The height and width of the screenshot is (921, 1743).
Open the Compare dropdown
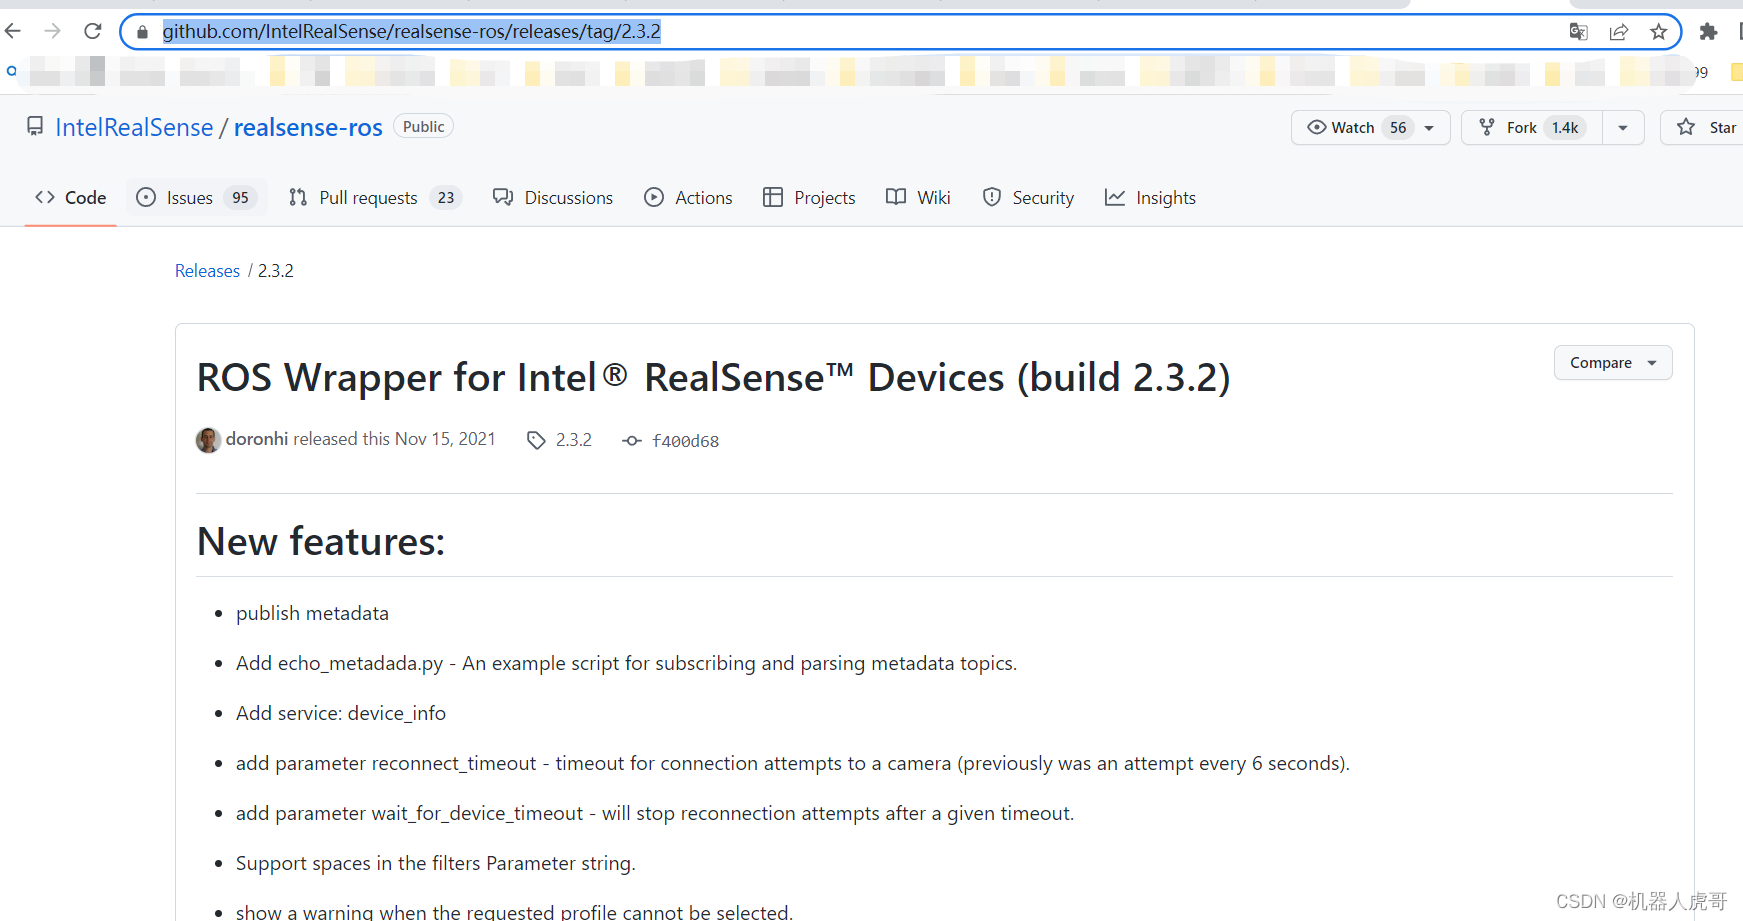[1613, 363]
